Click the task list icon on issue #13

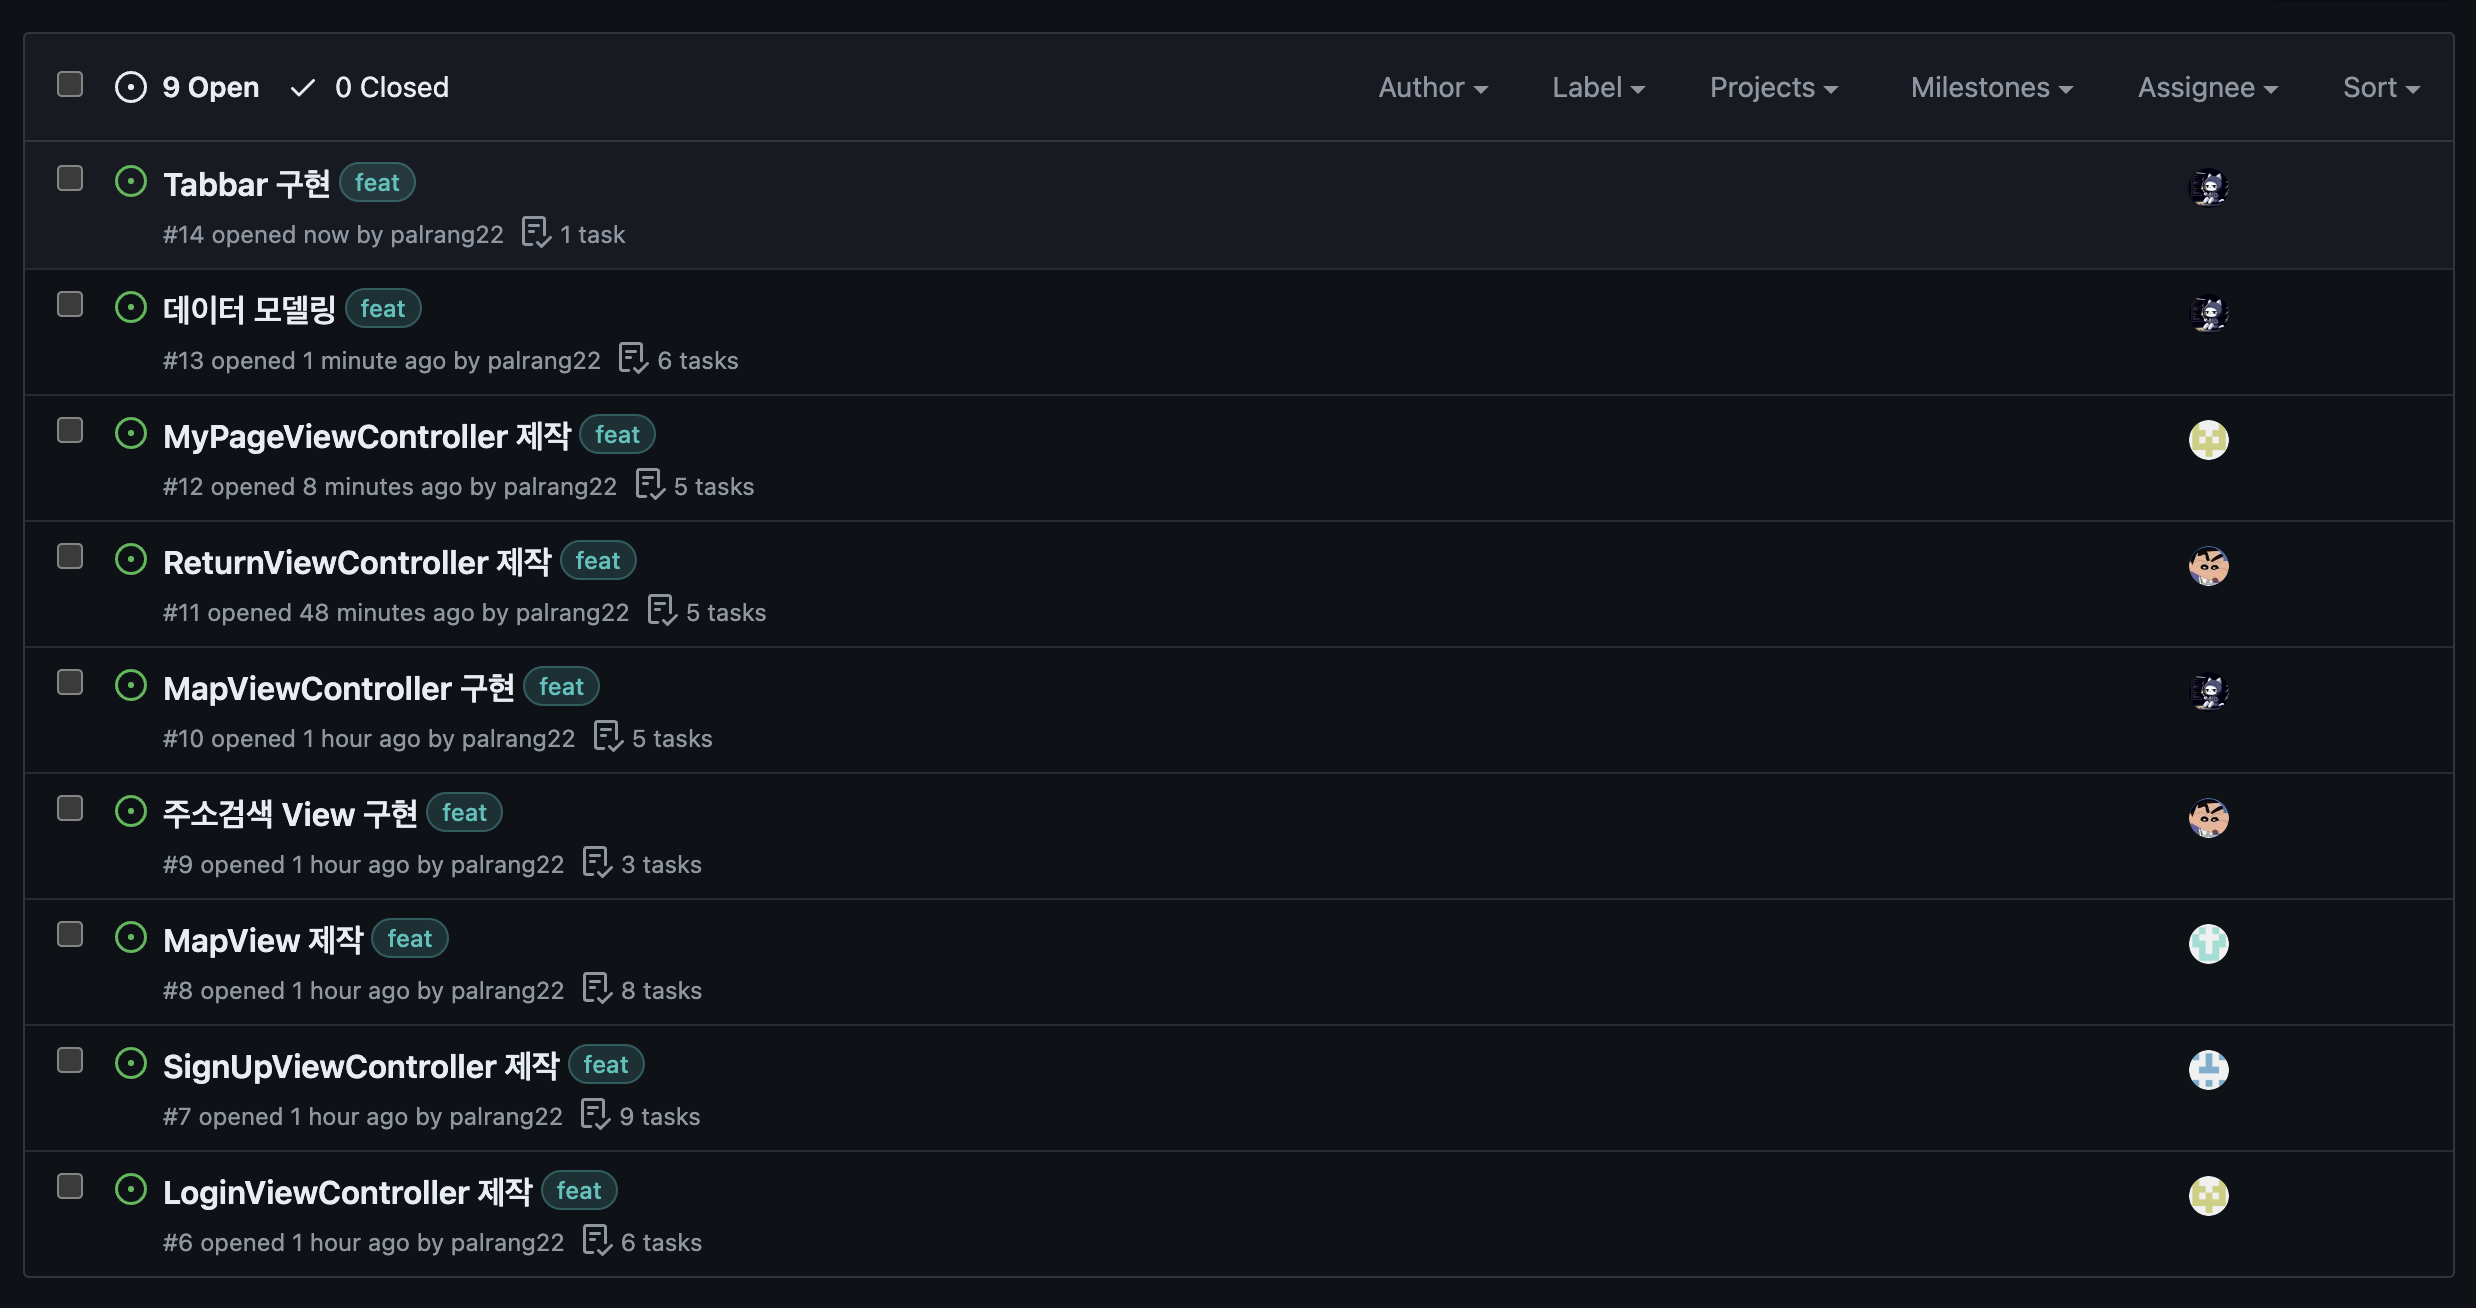[x=632, y=359]
